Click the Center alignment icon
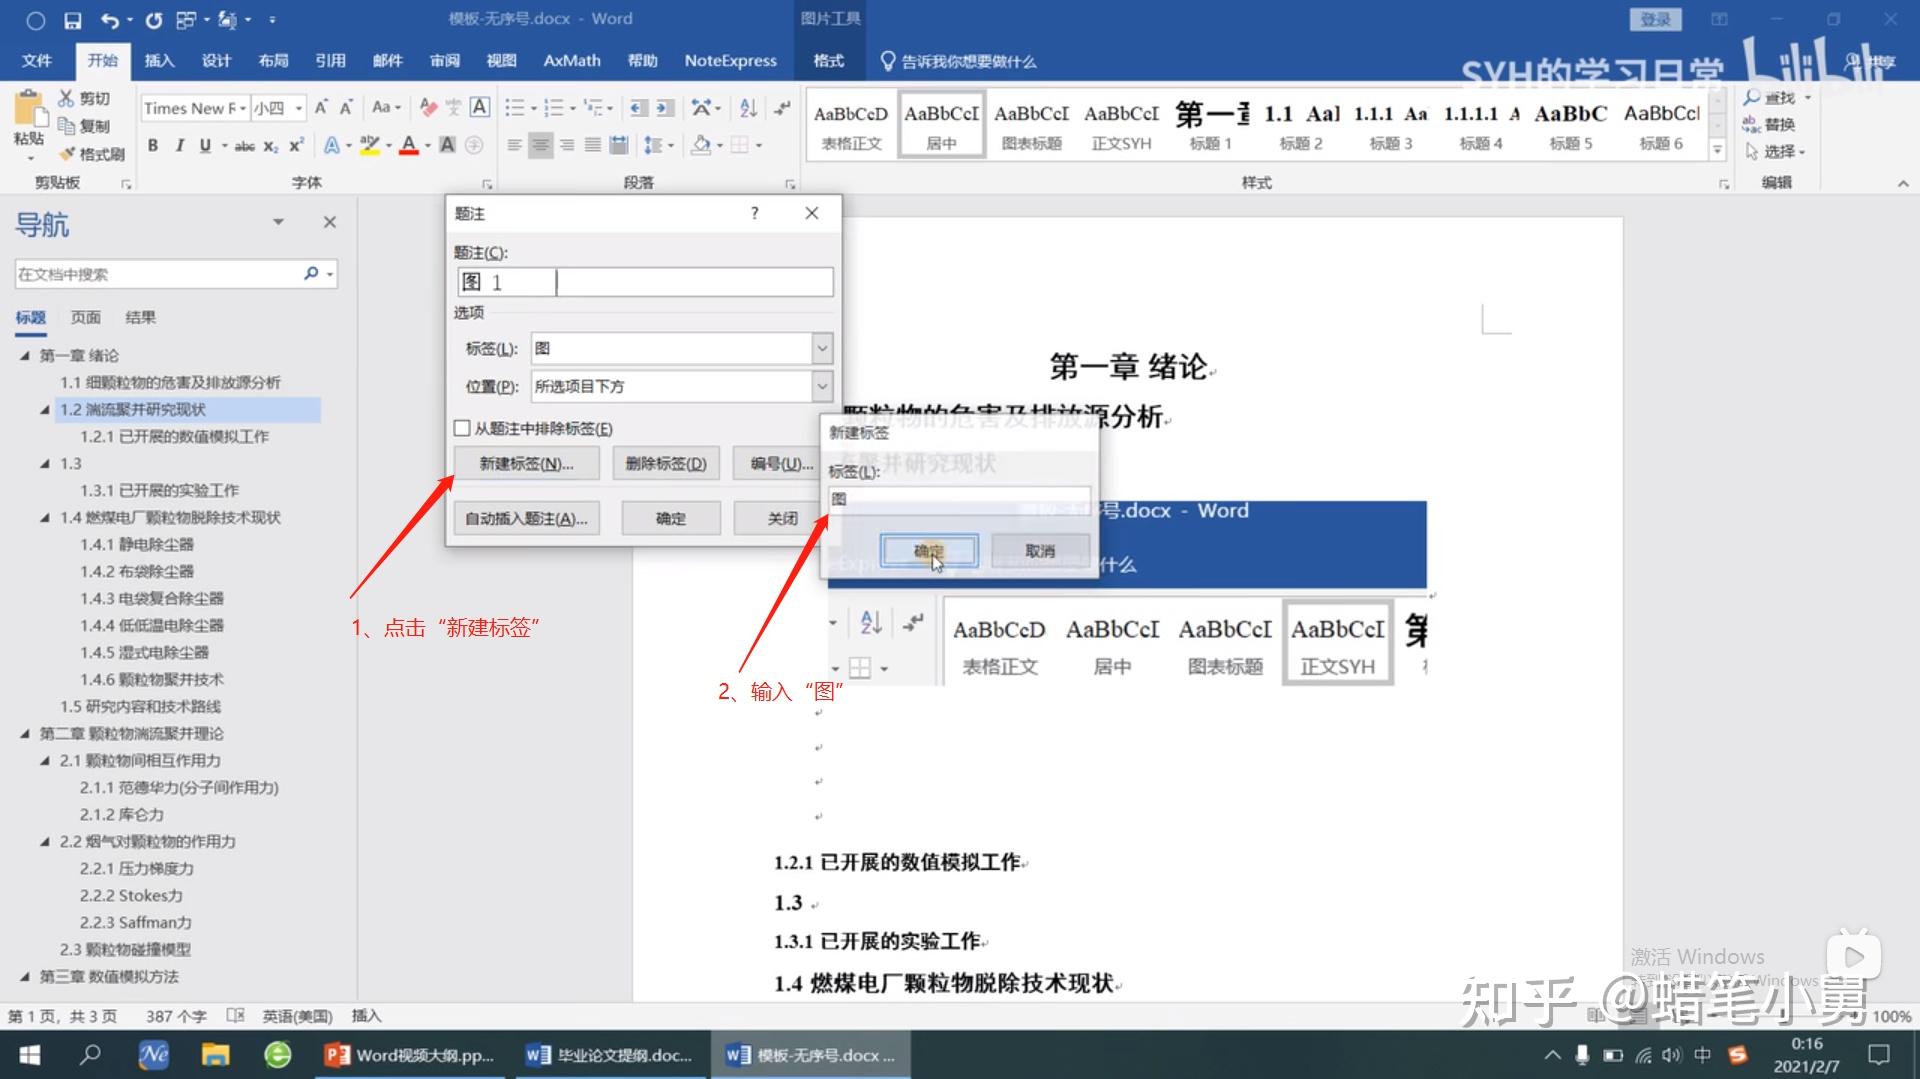The image size is (1920, 1079). [x=540, y=145]
